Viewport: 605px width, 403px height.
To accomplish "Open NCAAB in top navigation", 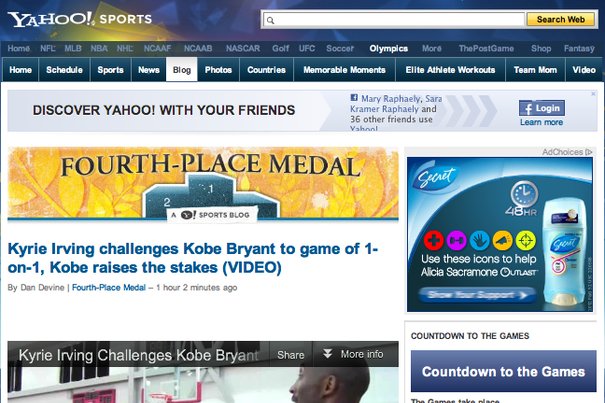I will [x=198, y=49].
